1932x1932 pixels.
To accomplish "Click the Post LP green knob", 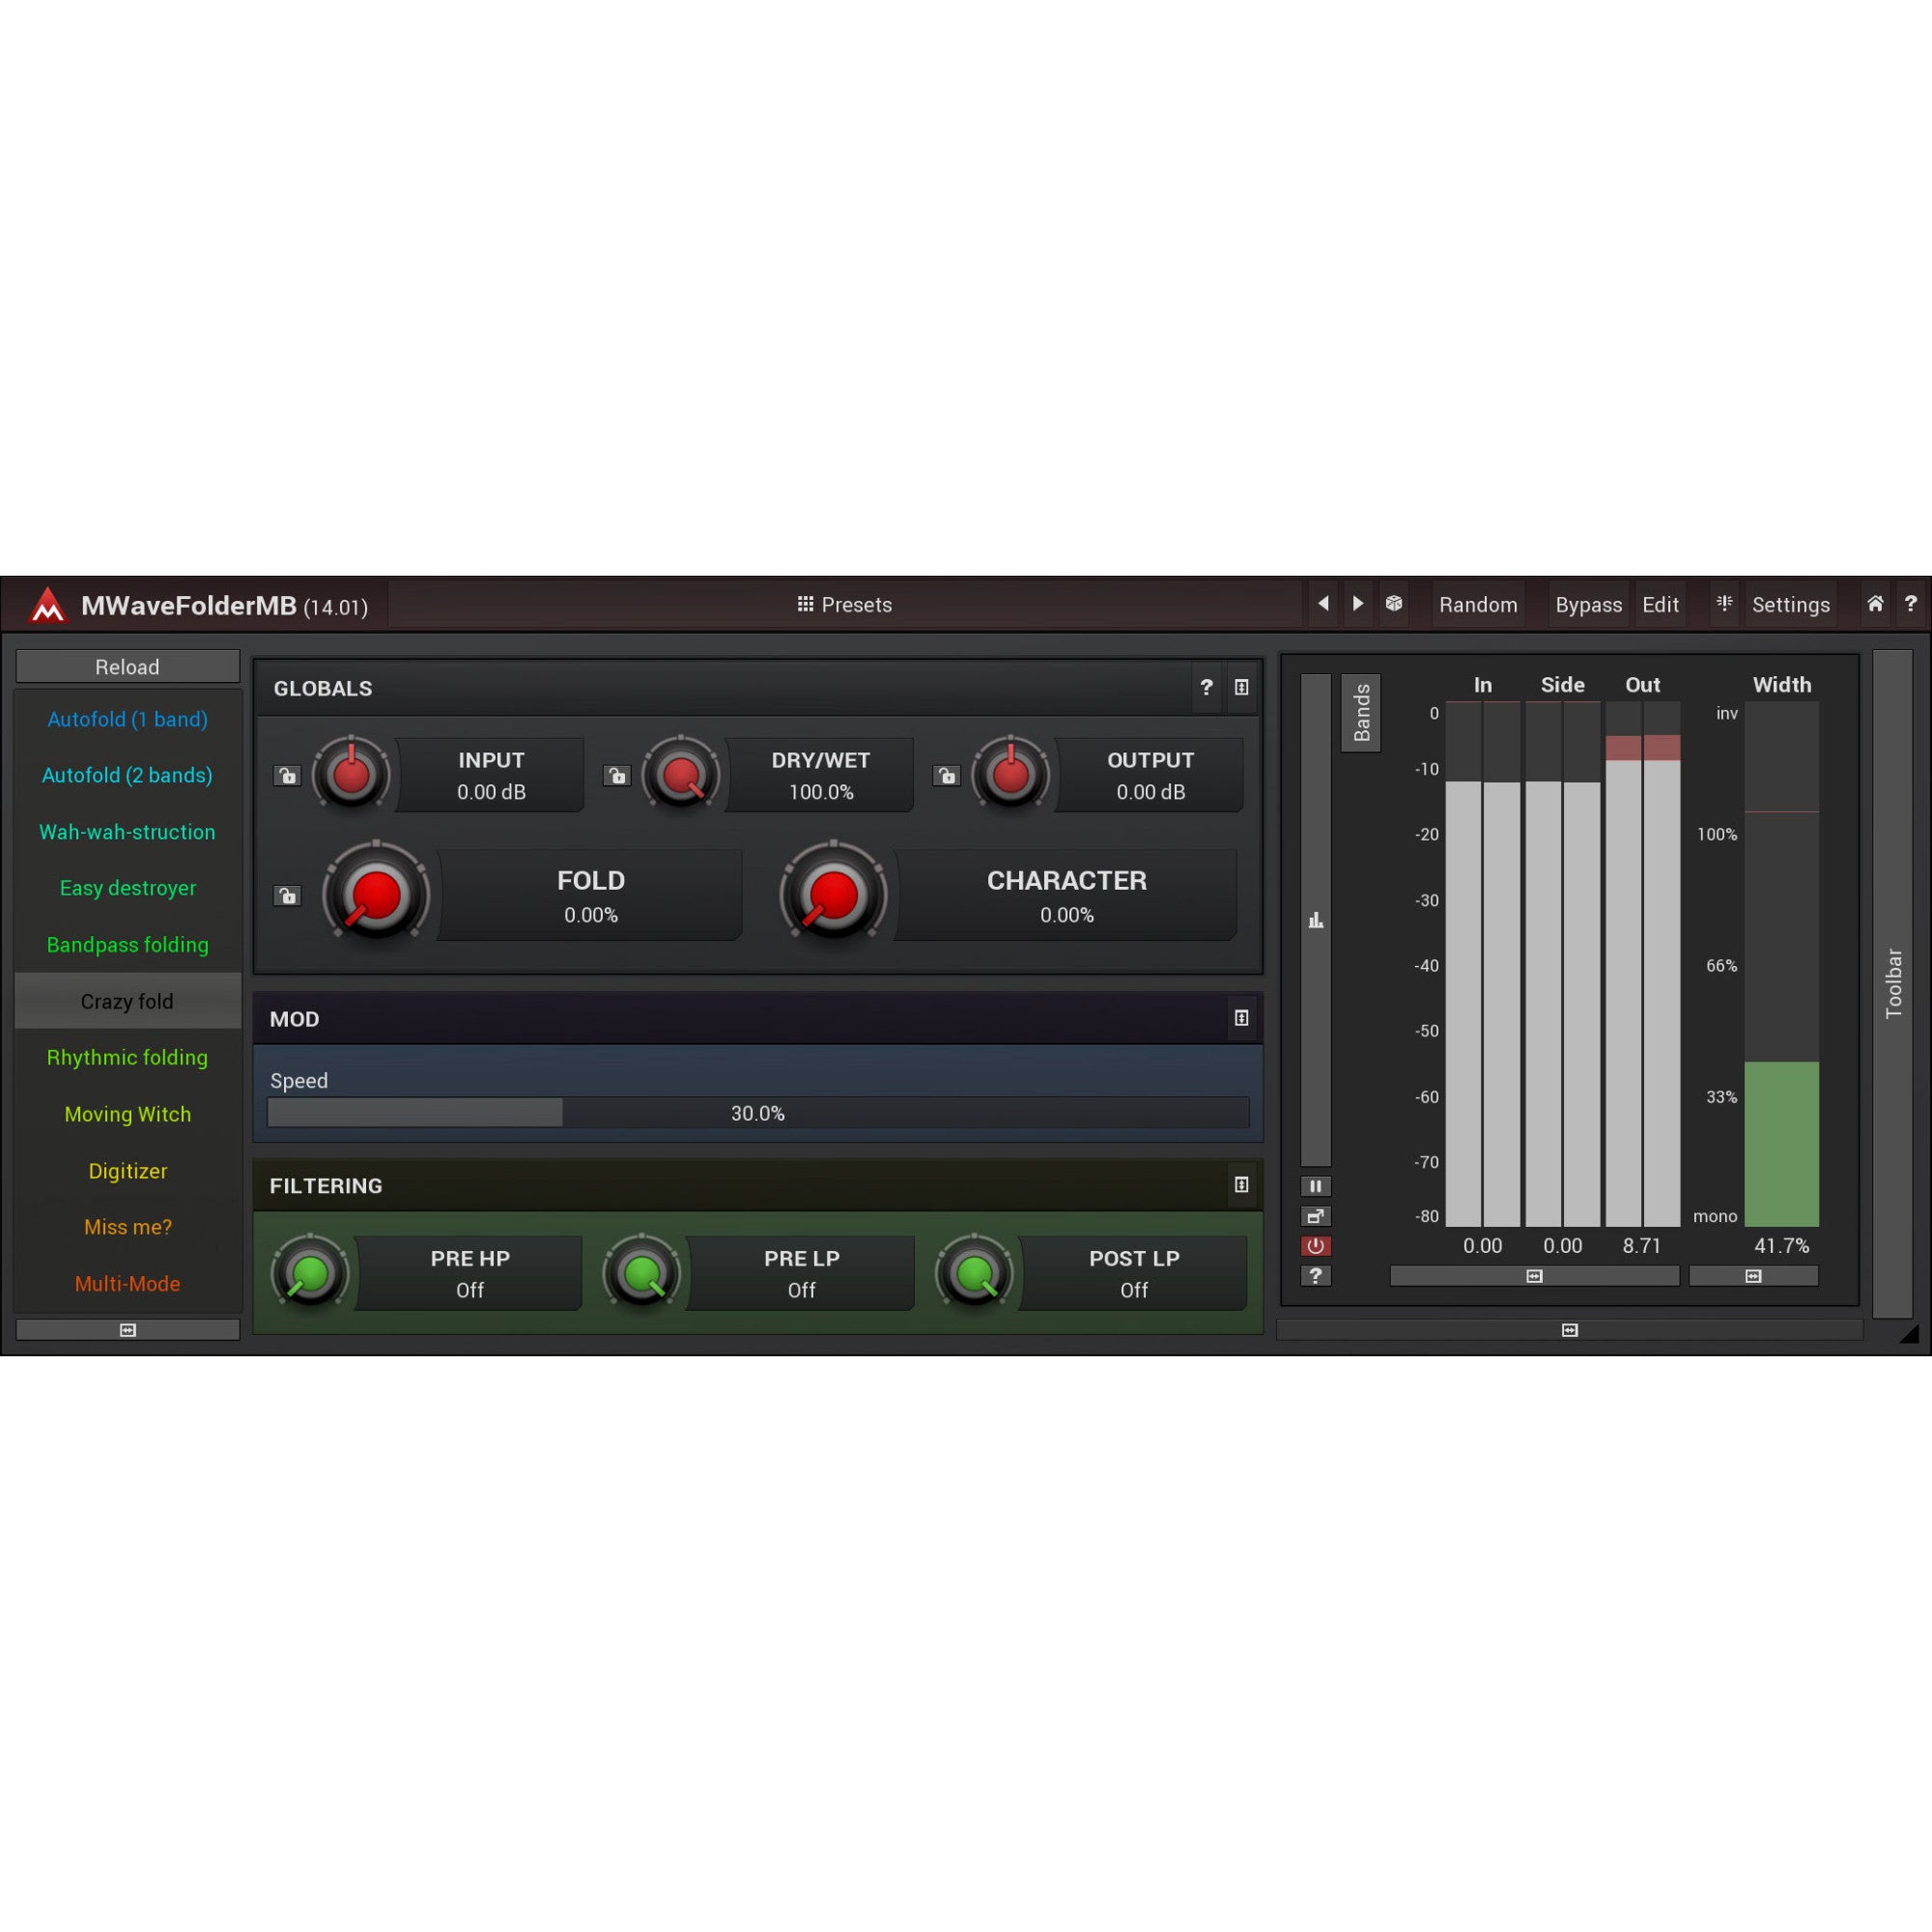I will point(974,1272).
